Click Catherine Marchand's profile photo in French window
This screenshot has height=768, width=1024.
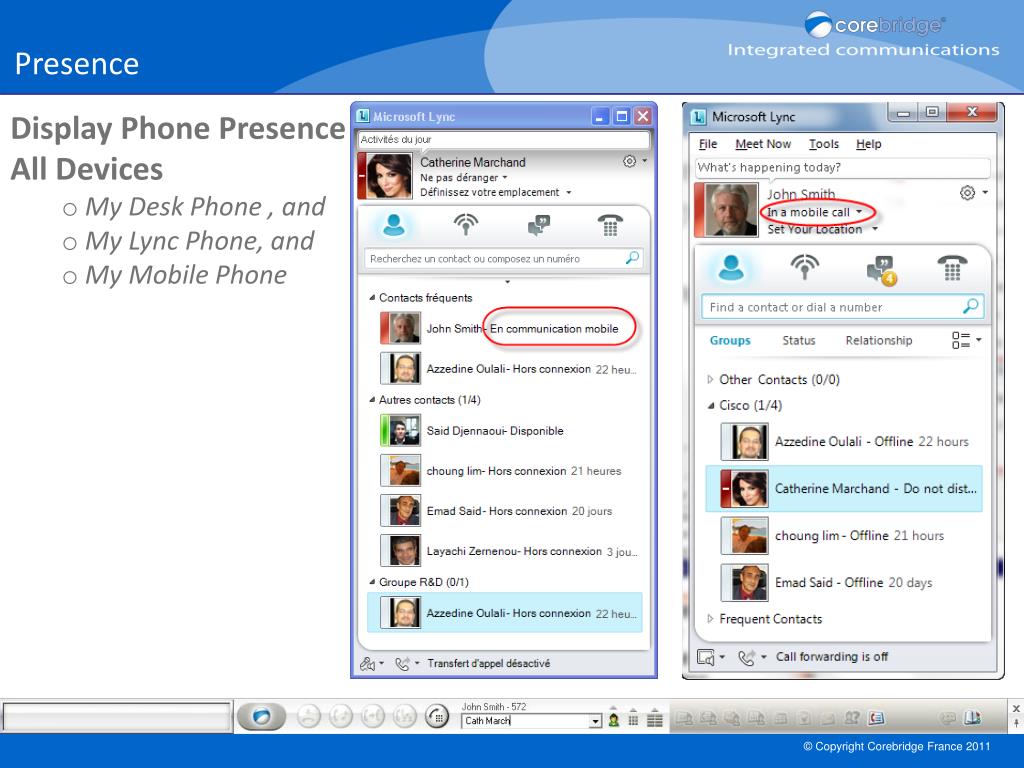tap(389, 176)
